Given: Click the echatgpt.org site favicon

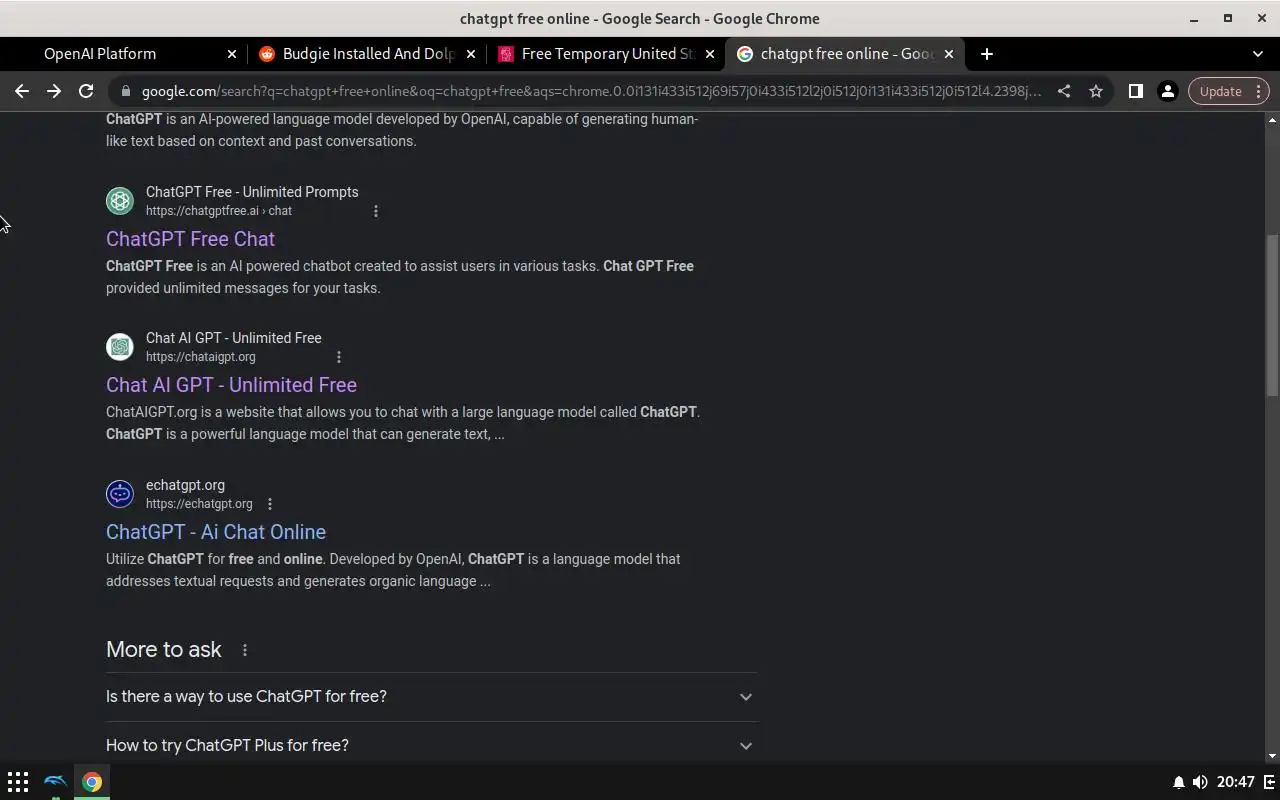Looking at the screenshot, I should (120, 494).
